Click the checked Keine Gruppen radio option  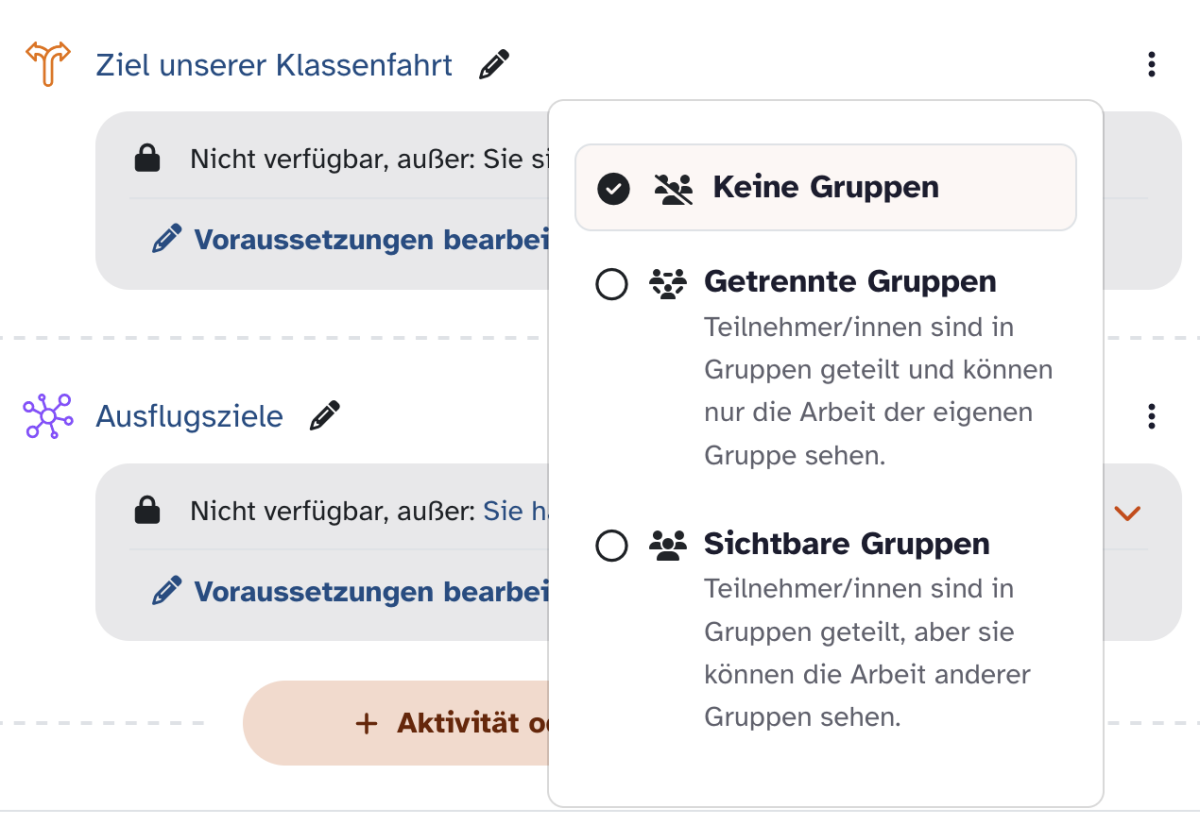pyautogui.click(x=613, y=188)
